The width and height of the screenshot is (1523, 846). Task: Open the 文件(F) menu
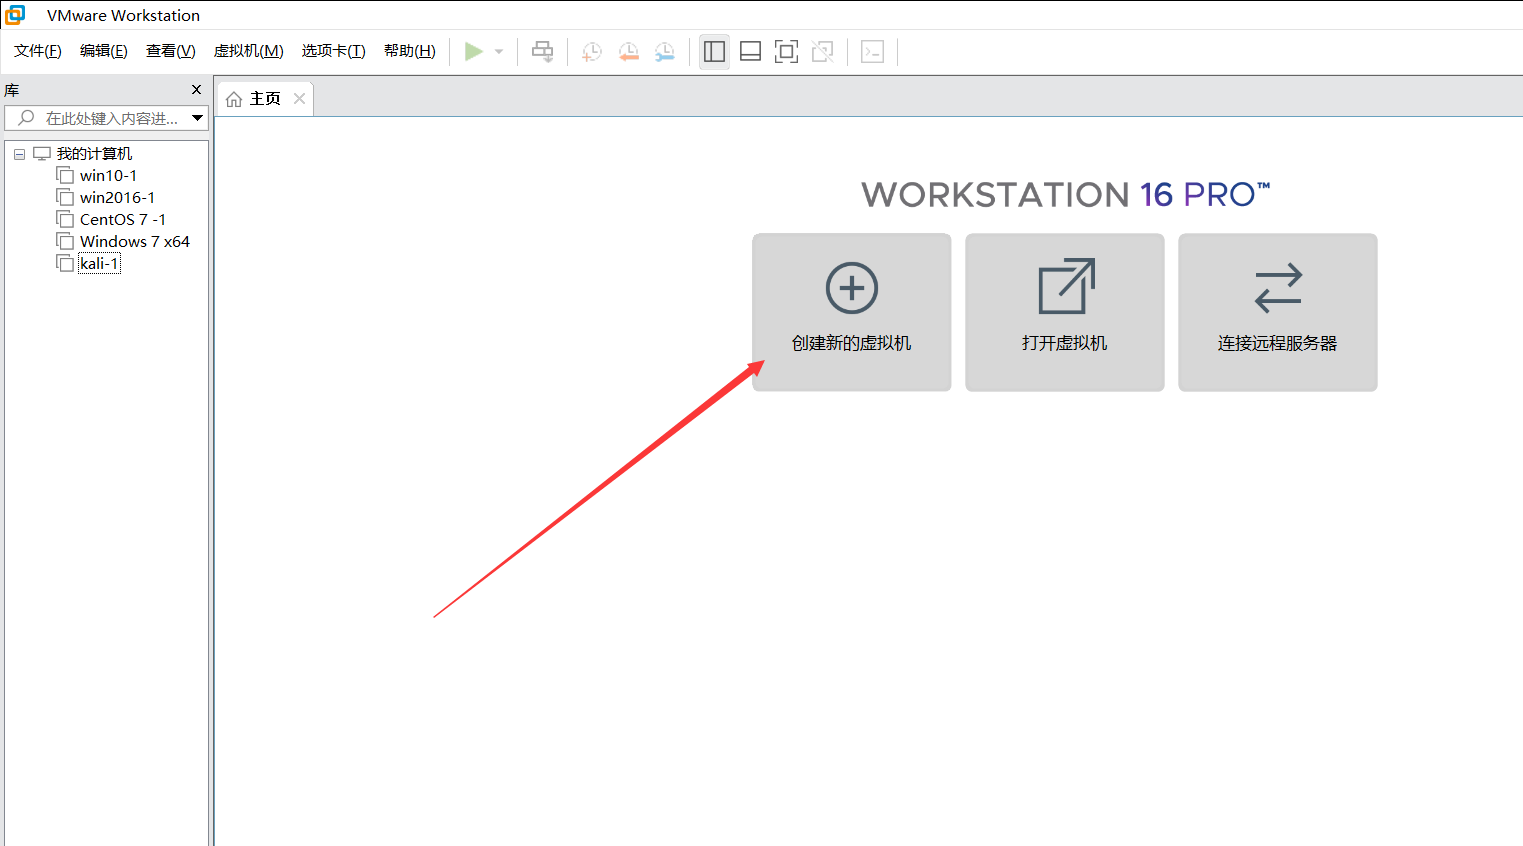click(x=38, y=51)
